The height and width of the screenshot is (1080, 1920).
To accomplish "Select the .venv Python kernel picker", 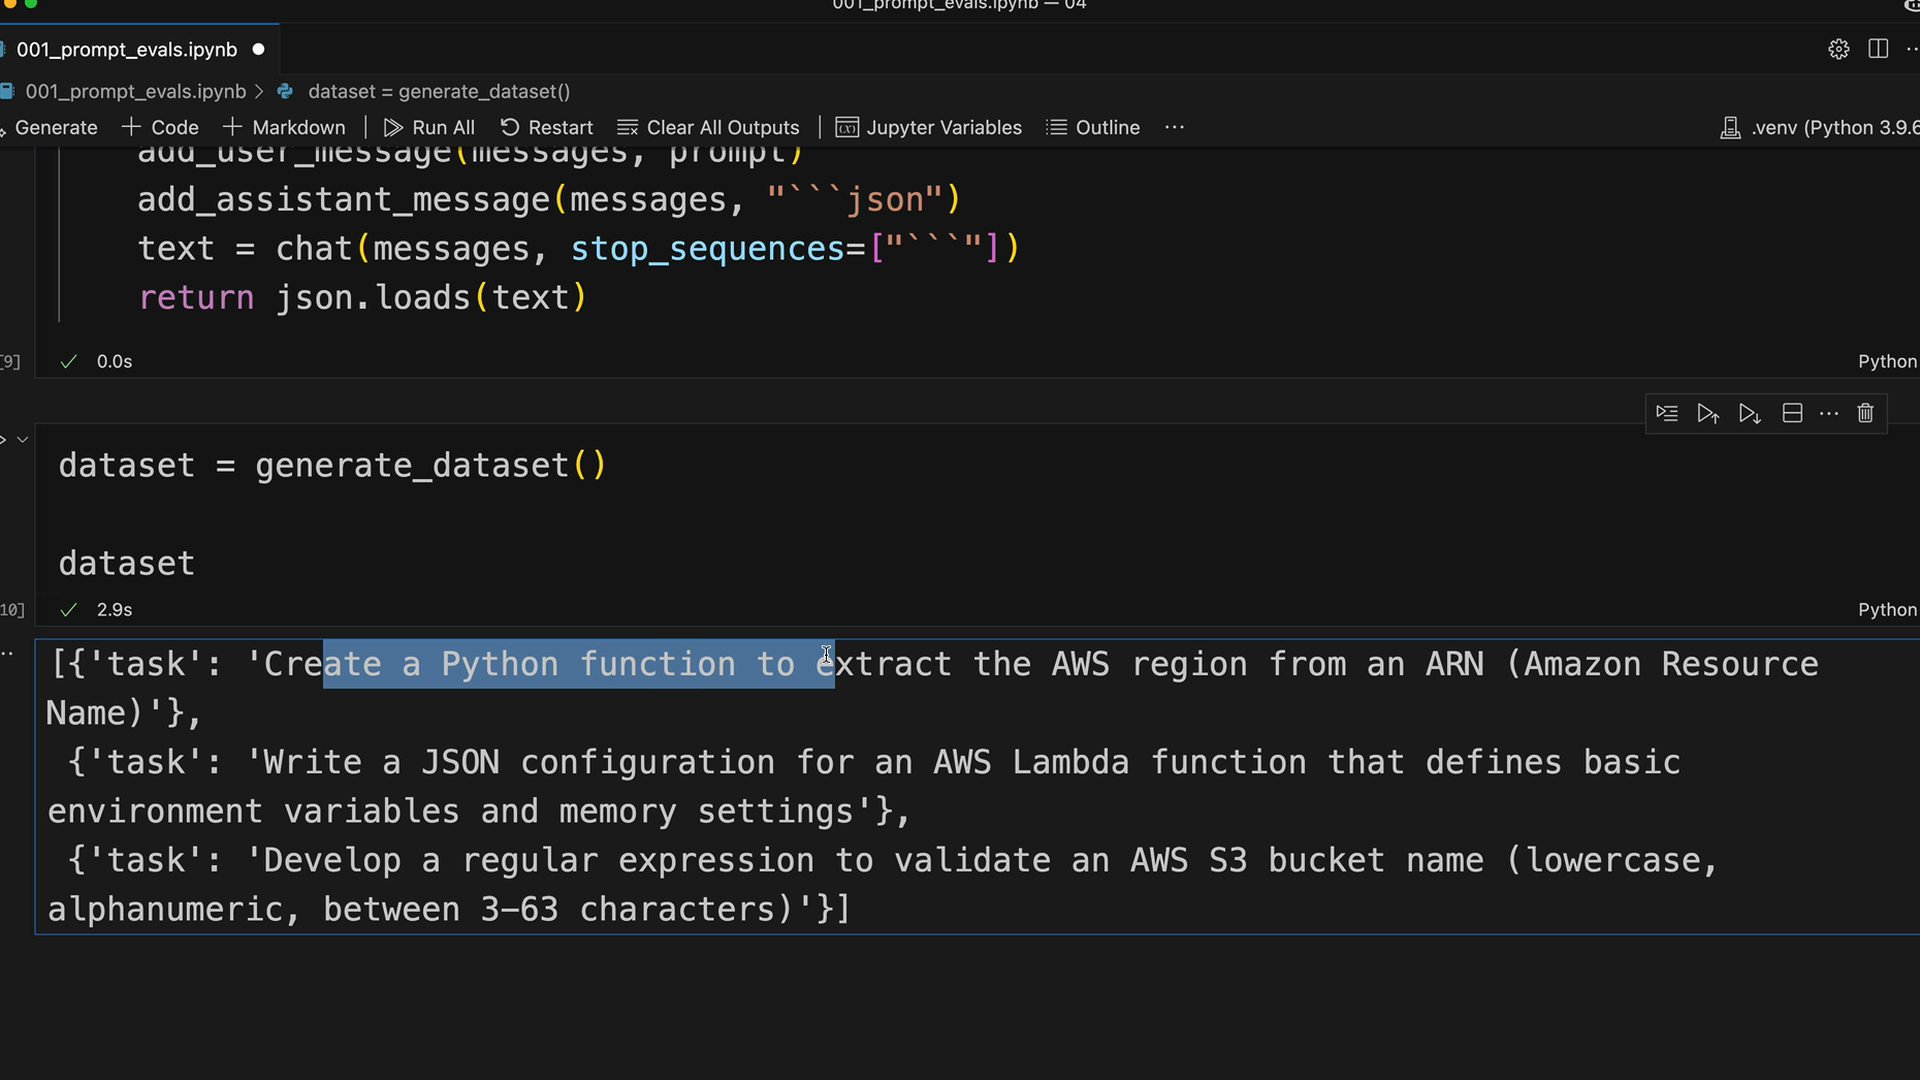I will 1820,127.
